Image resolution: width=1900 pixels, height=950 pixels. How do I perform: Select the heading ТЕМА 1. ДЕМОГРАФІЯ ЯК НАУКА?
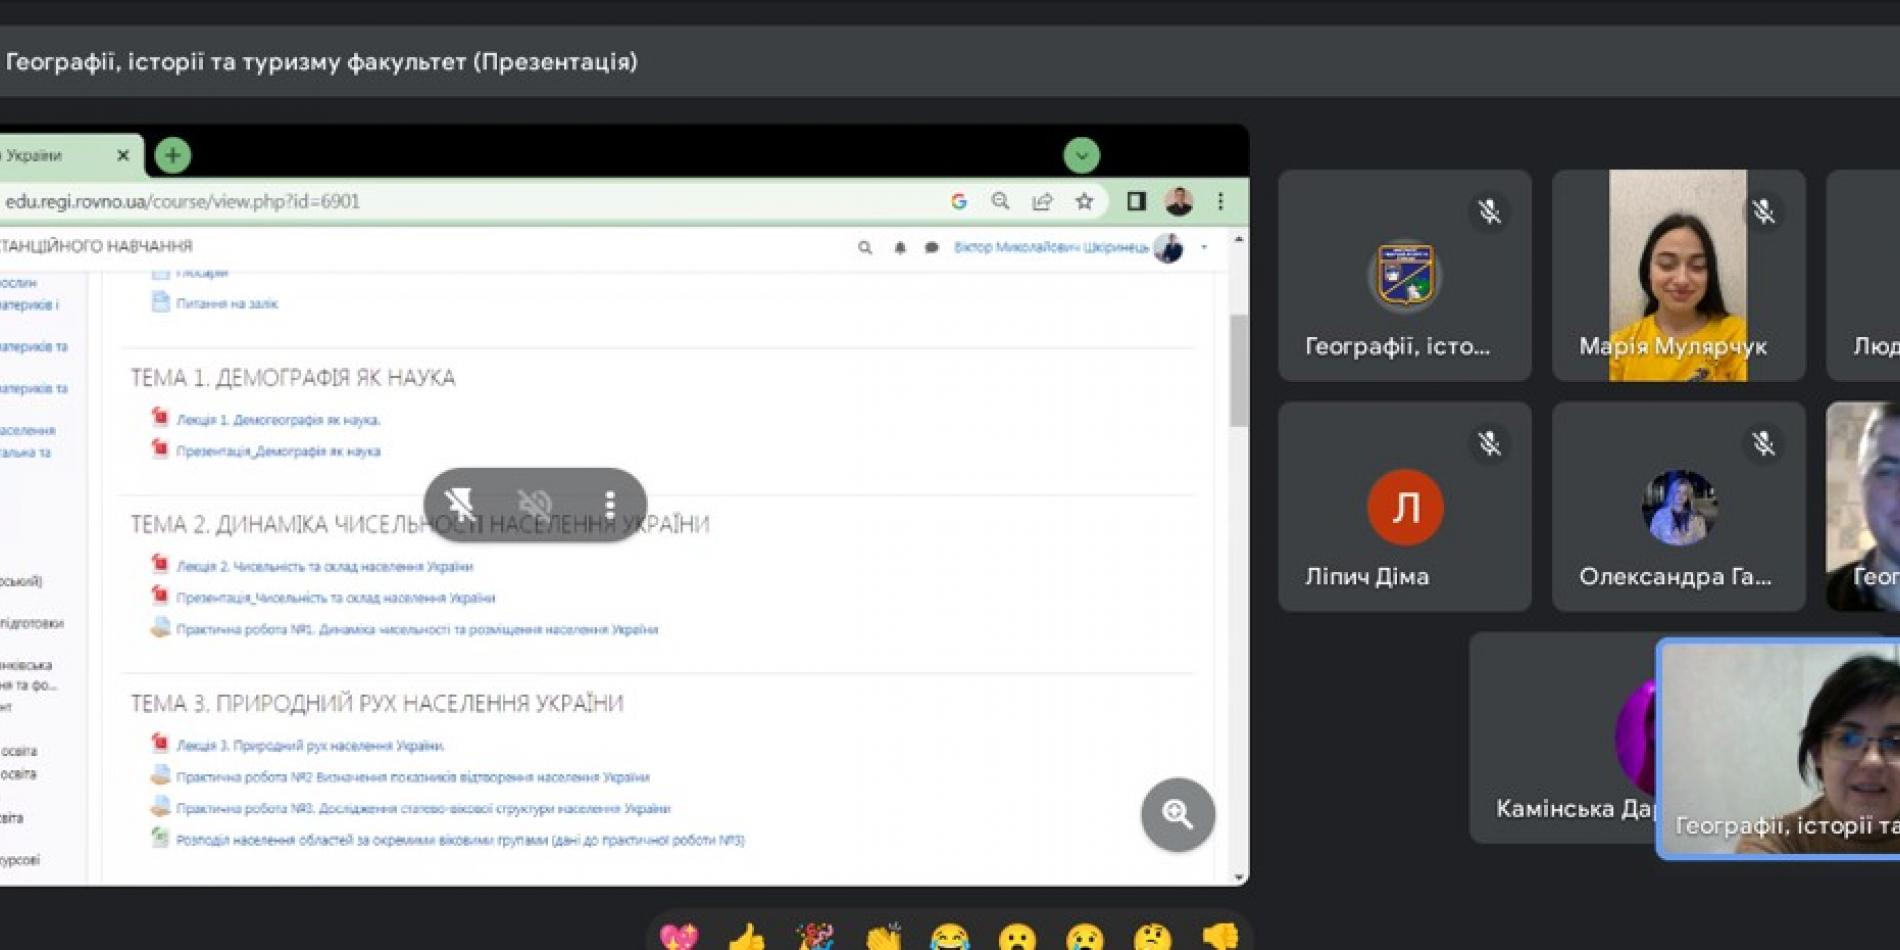pos(293,377)
